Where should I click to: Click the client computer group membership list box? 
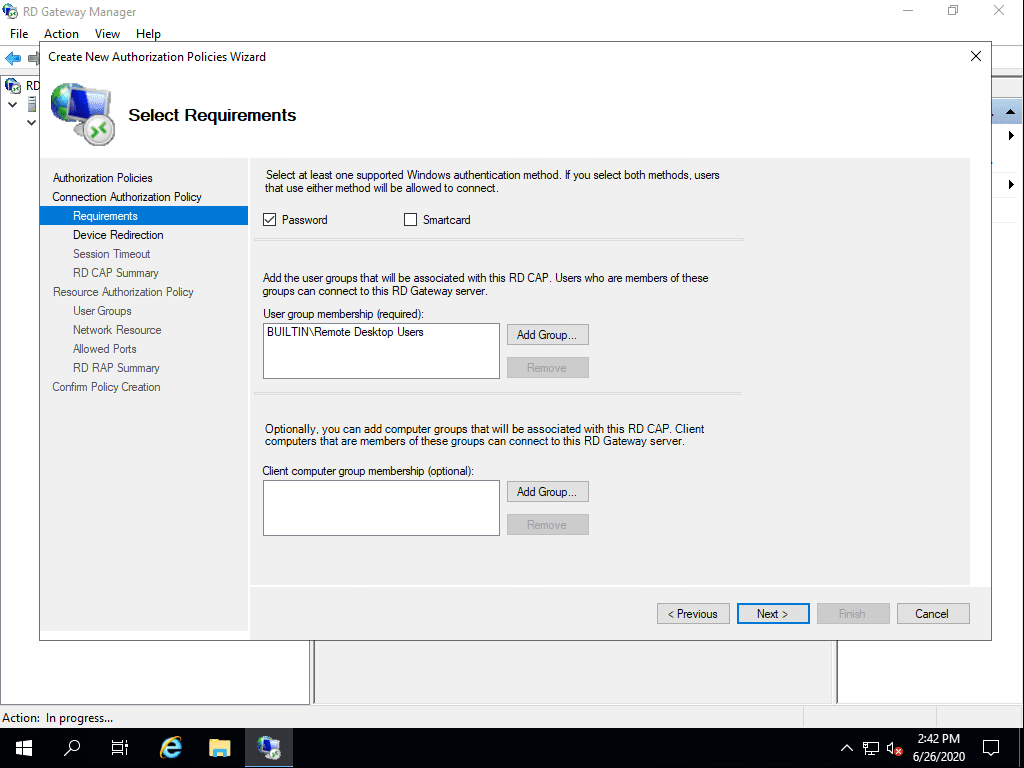[x=381, y=508]
